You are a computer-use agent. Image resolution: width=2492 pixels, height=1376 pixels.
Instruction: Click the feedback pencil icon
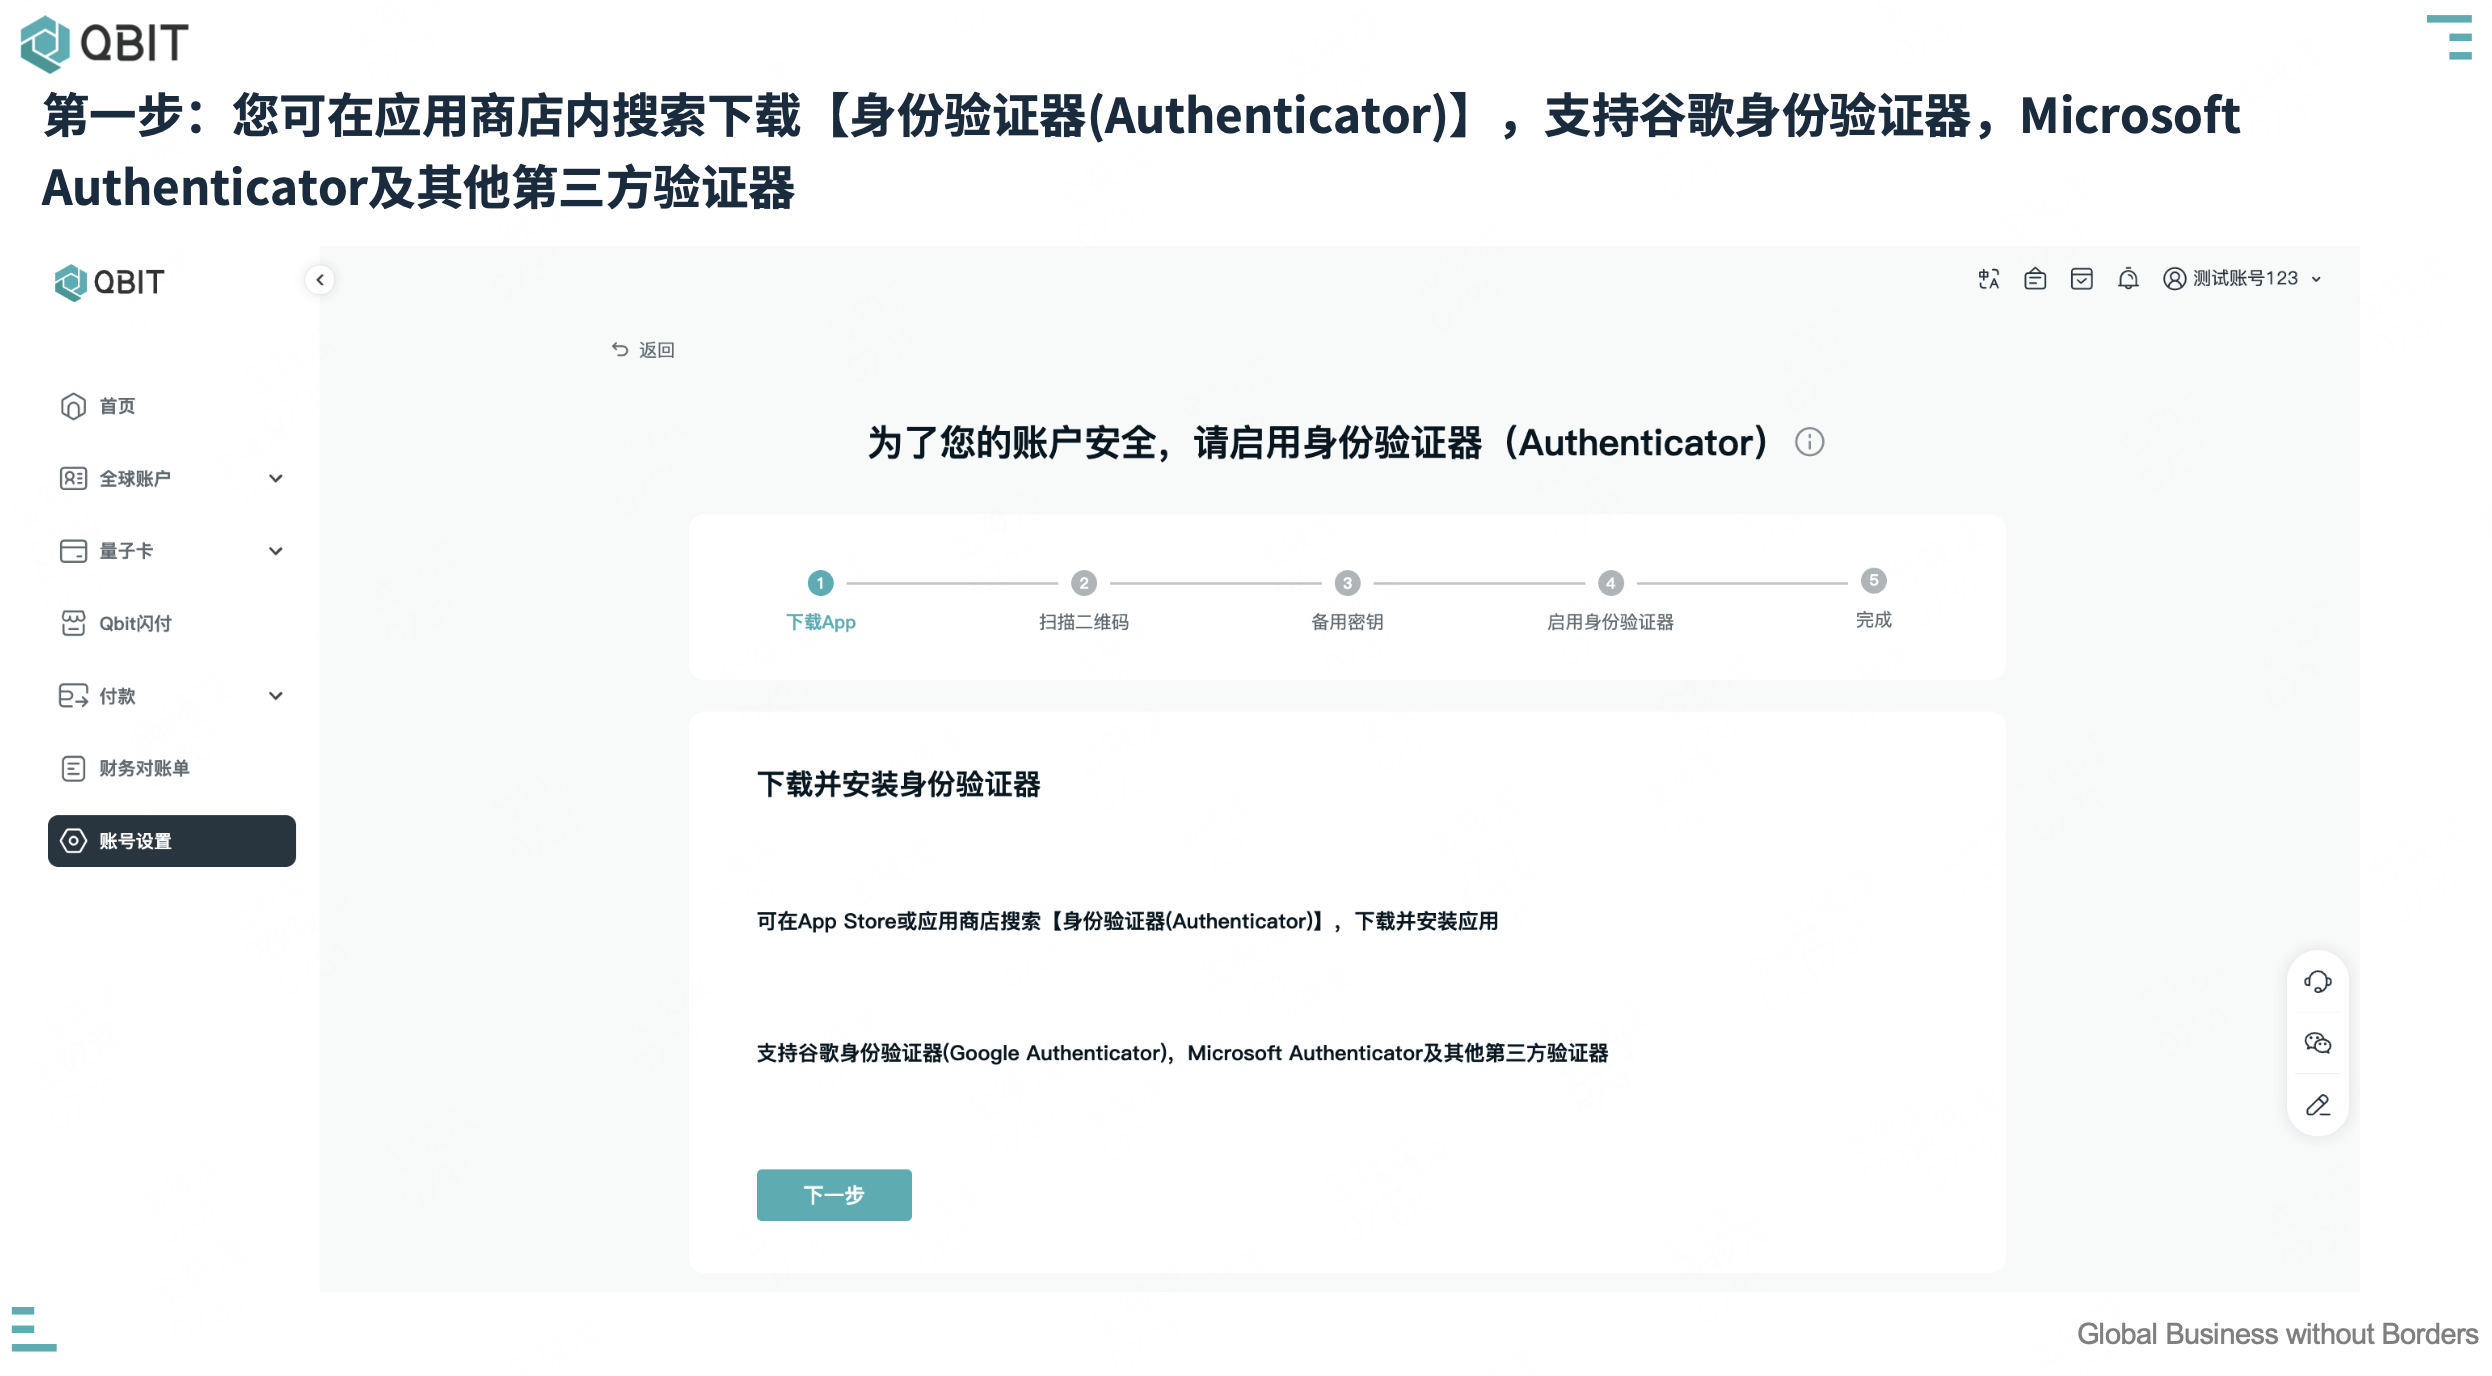(2318, 1106)
